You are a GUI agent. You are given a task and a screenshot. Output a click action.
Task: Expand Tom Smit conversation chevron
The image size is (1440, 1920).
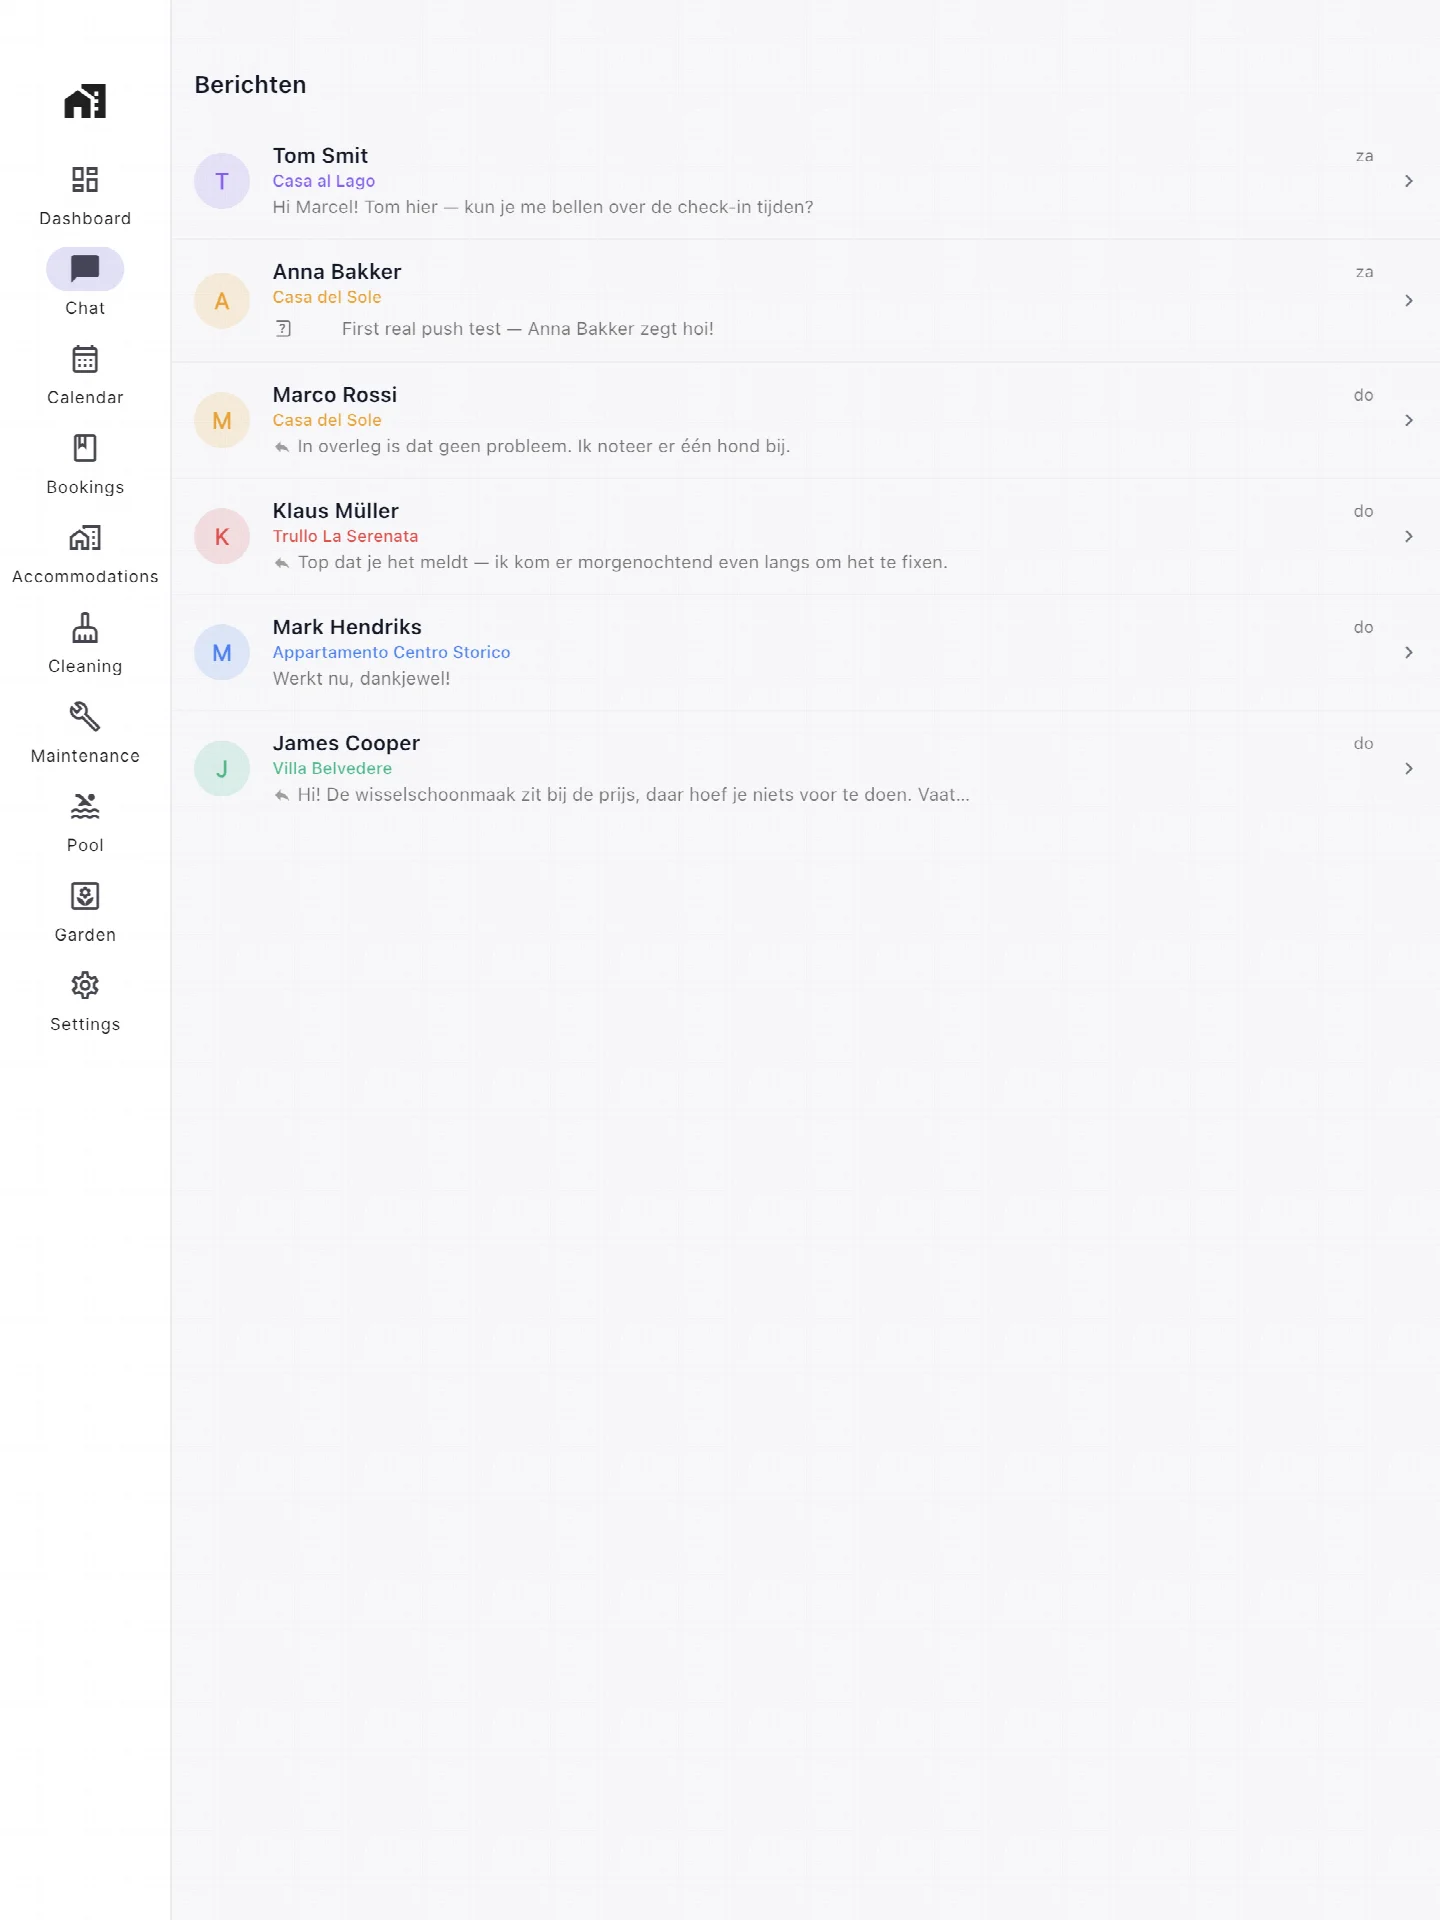(x=1408, y=181)
